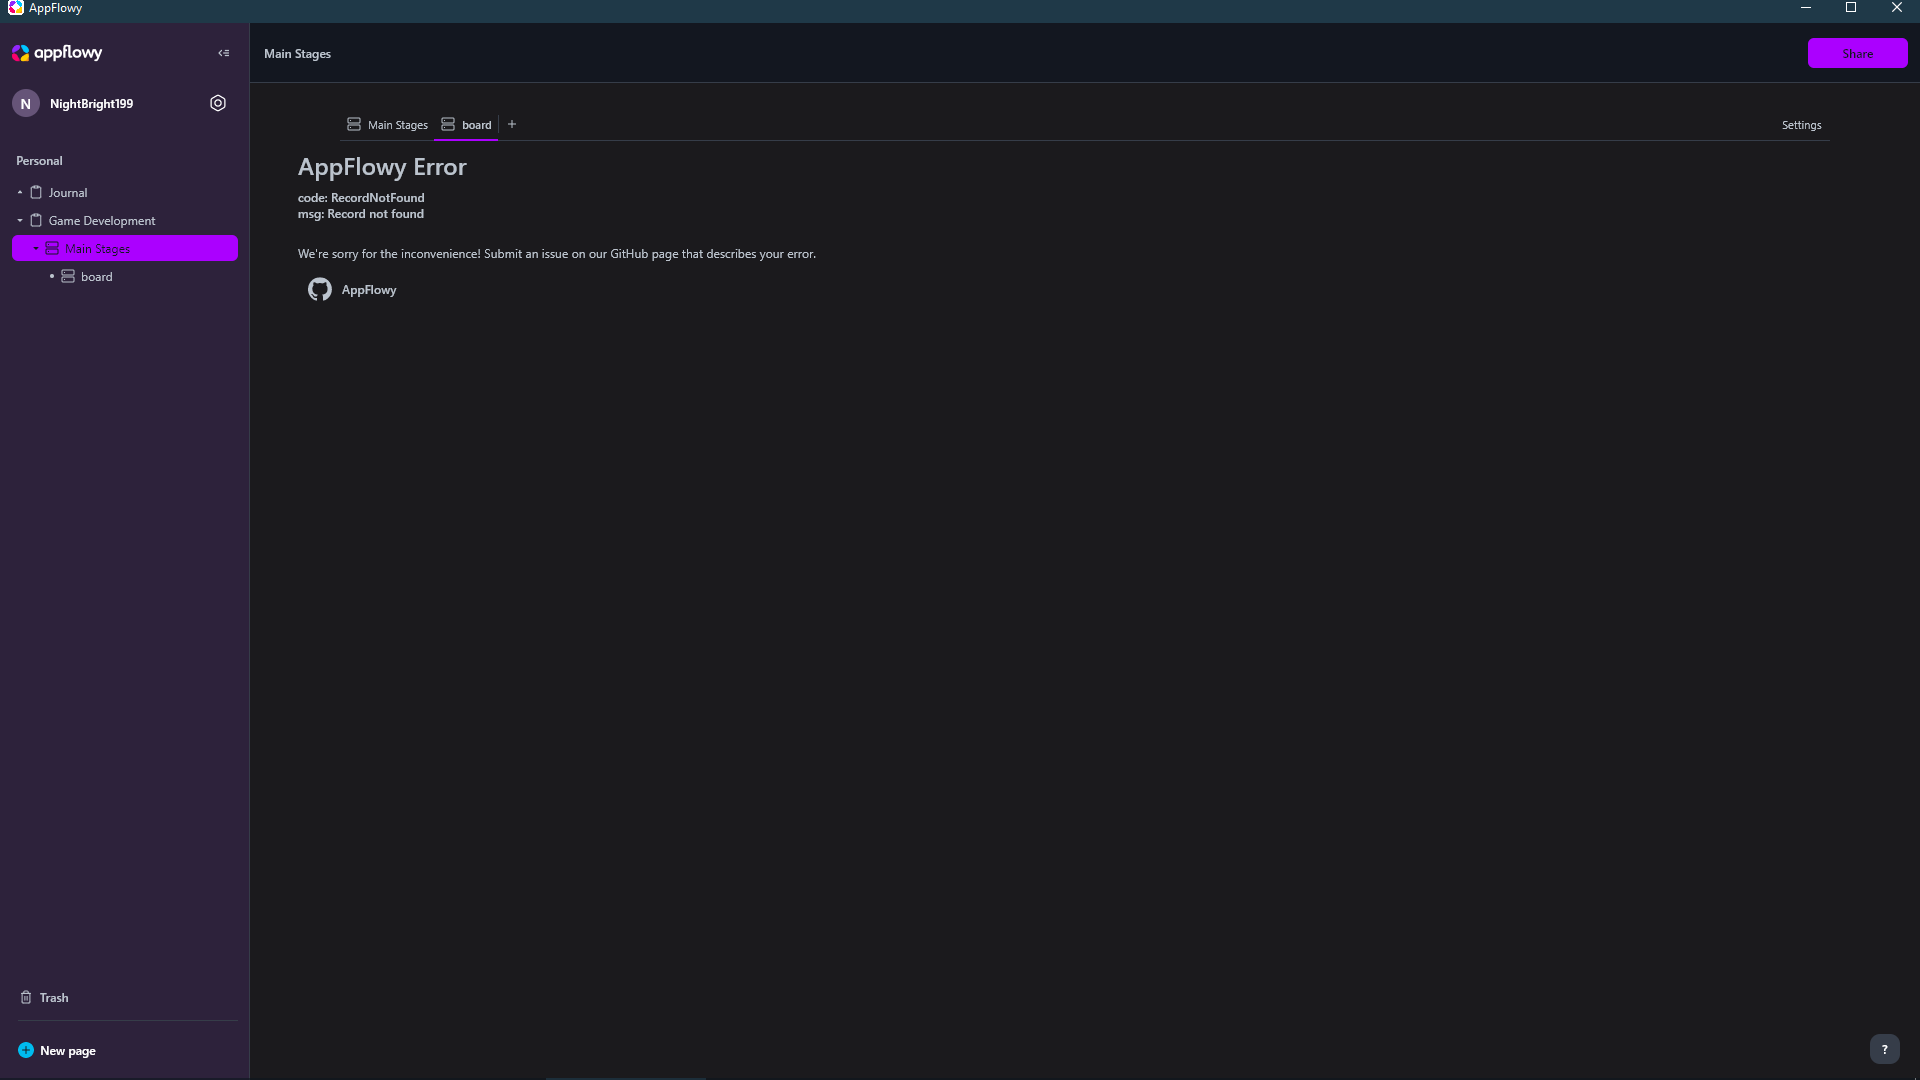Create a New page

click(67, 1050)
